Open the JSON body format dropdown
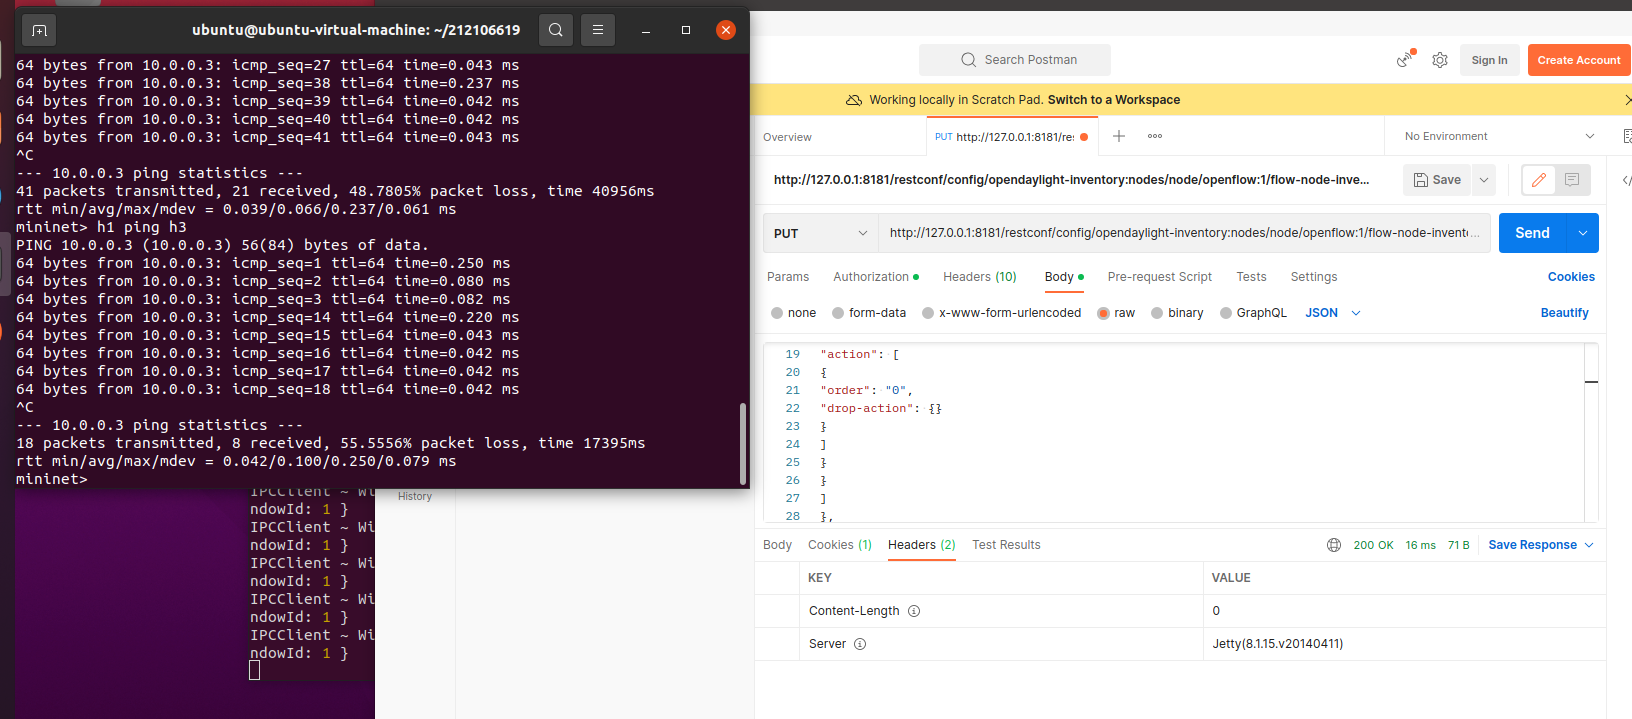 tap(1333, 313)
